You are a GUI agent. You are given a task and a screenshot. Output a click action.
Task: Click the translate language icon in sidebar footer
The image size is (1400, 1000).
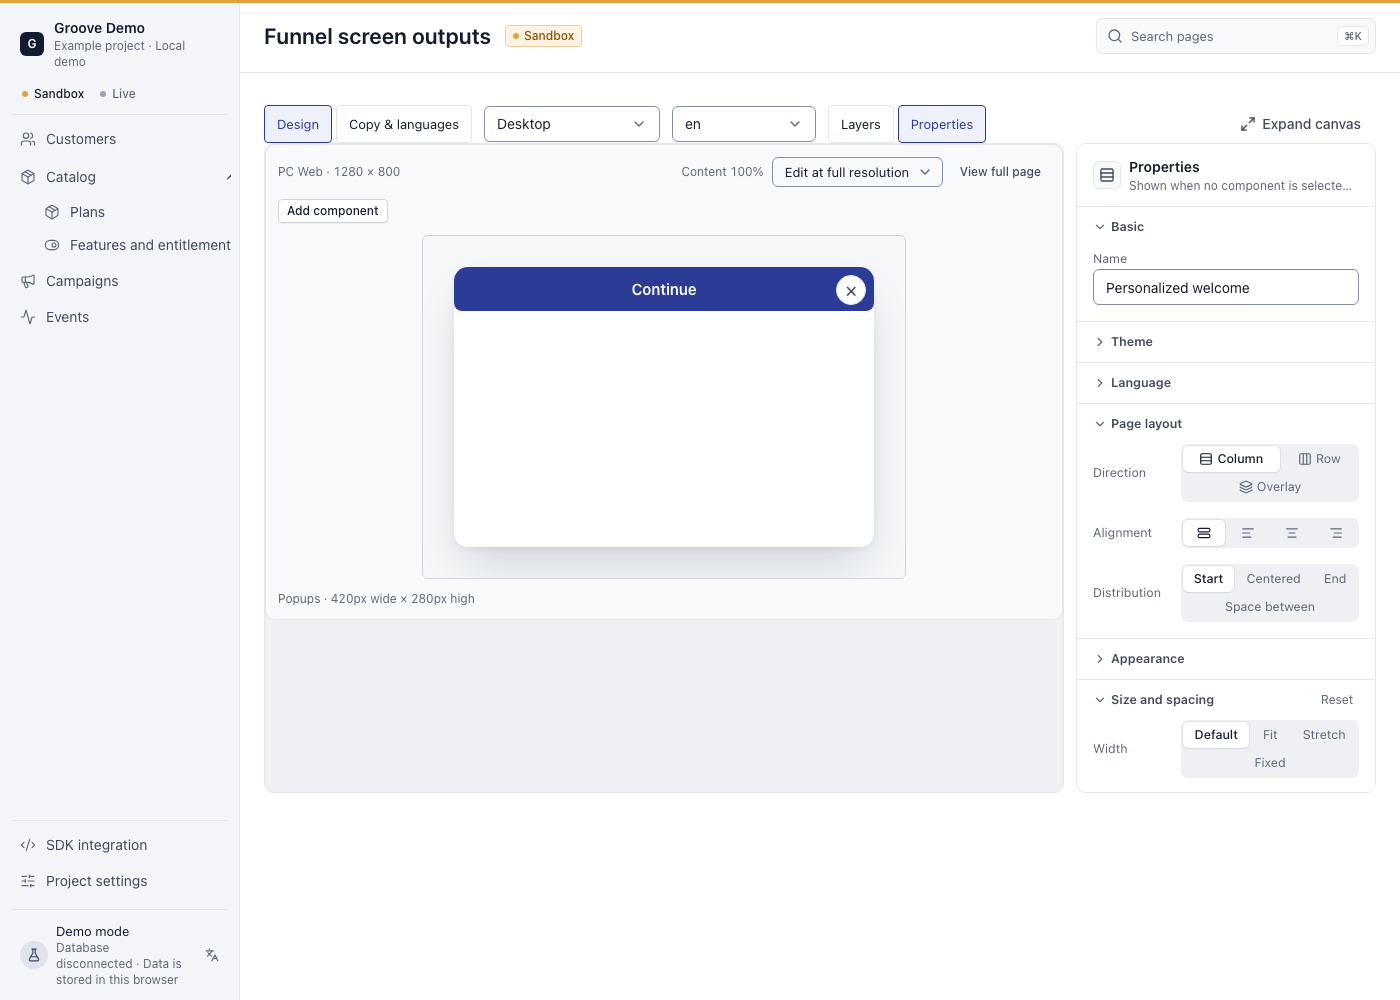pyautogui.click(x=212, y=955)
